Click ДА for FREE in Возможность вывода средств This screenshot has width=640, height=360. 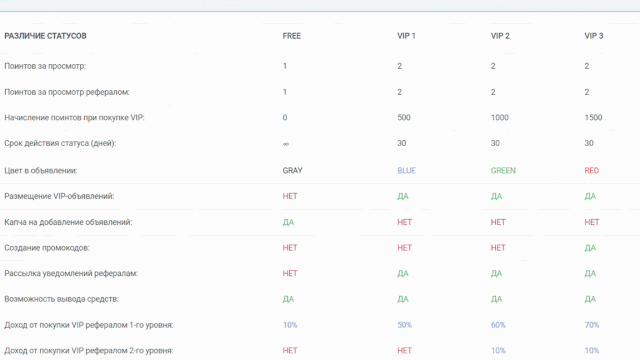[288, 299]
